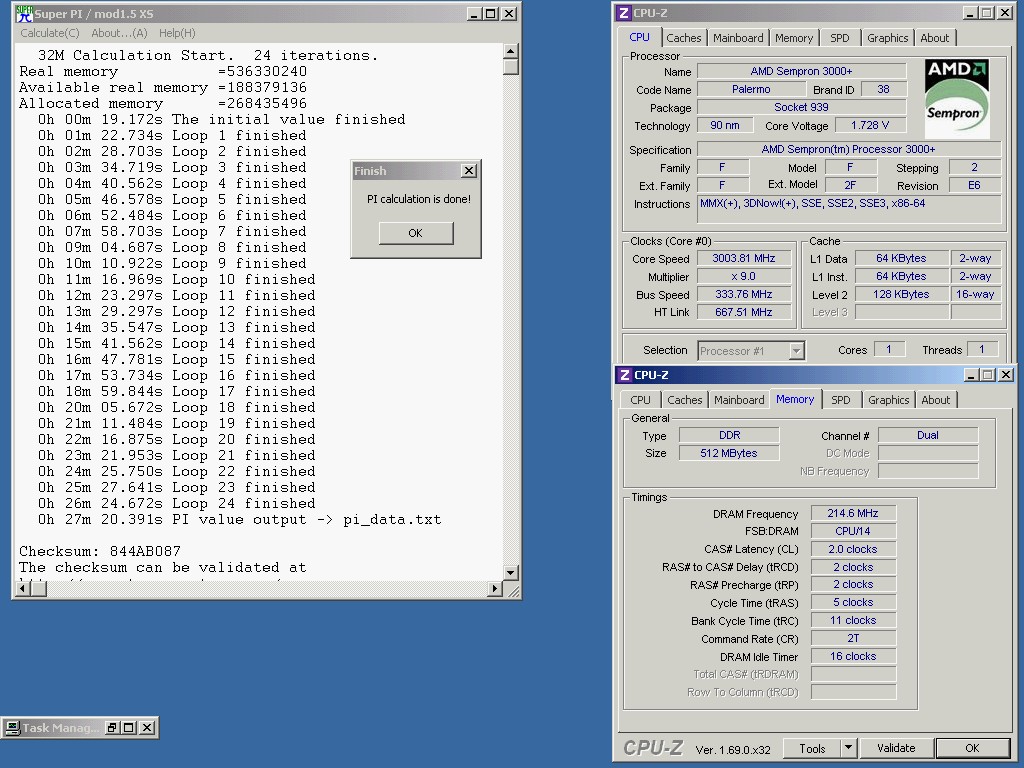Open the Help(H) menu in Super PI
1024x768 pixels.
(177, 33)
